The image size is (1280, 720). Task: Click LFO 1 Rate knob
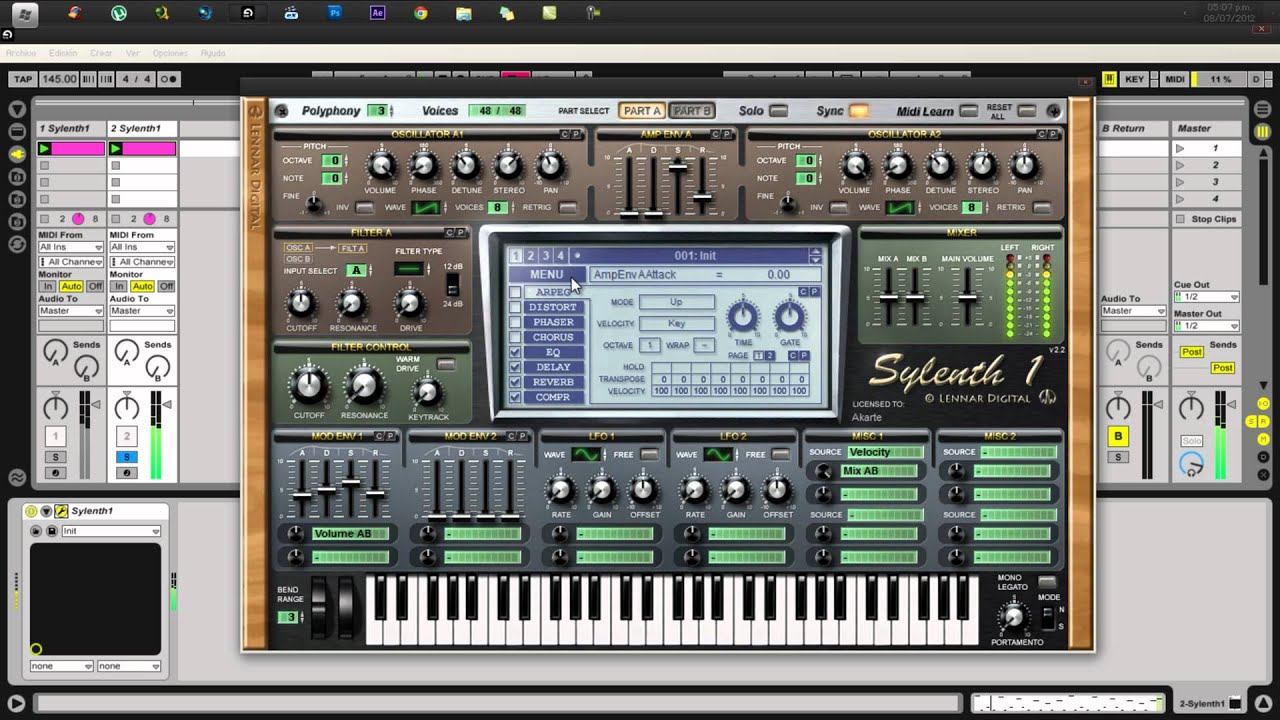pos(561,489)
